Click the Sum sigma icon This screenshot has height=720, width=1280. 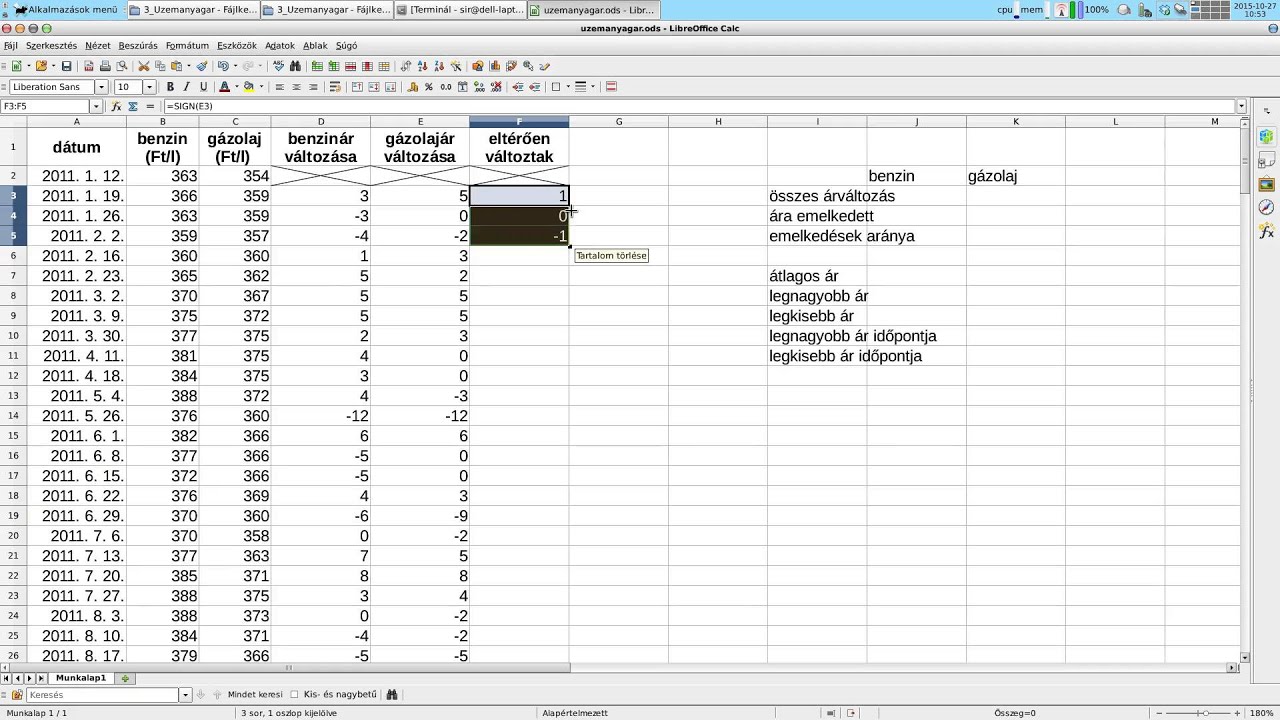(133, 106)
